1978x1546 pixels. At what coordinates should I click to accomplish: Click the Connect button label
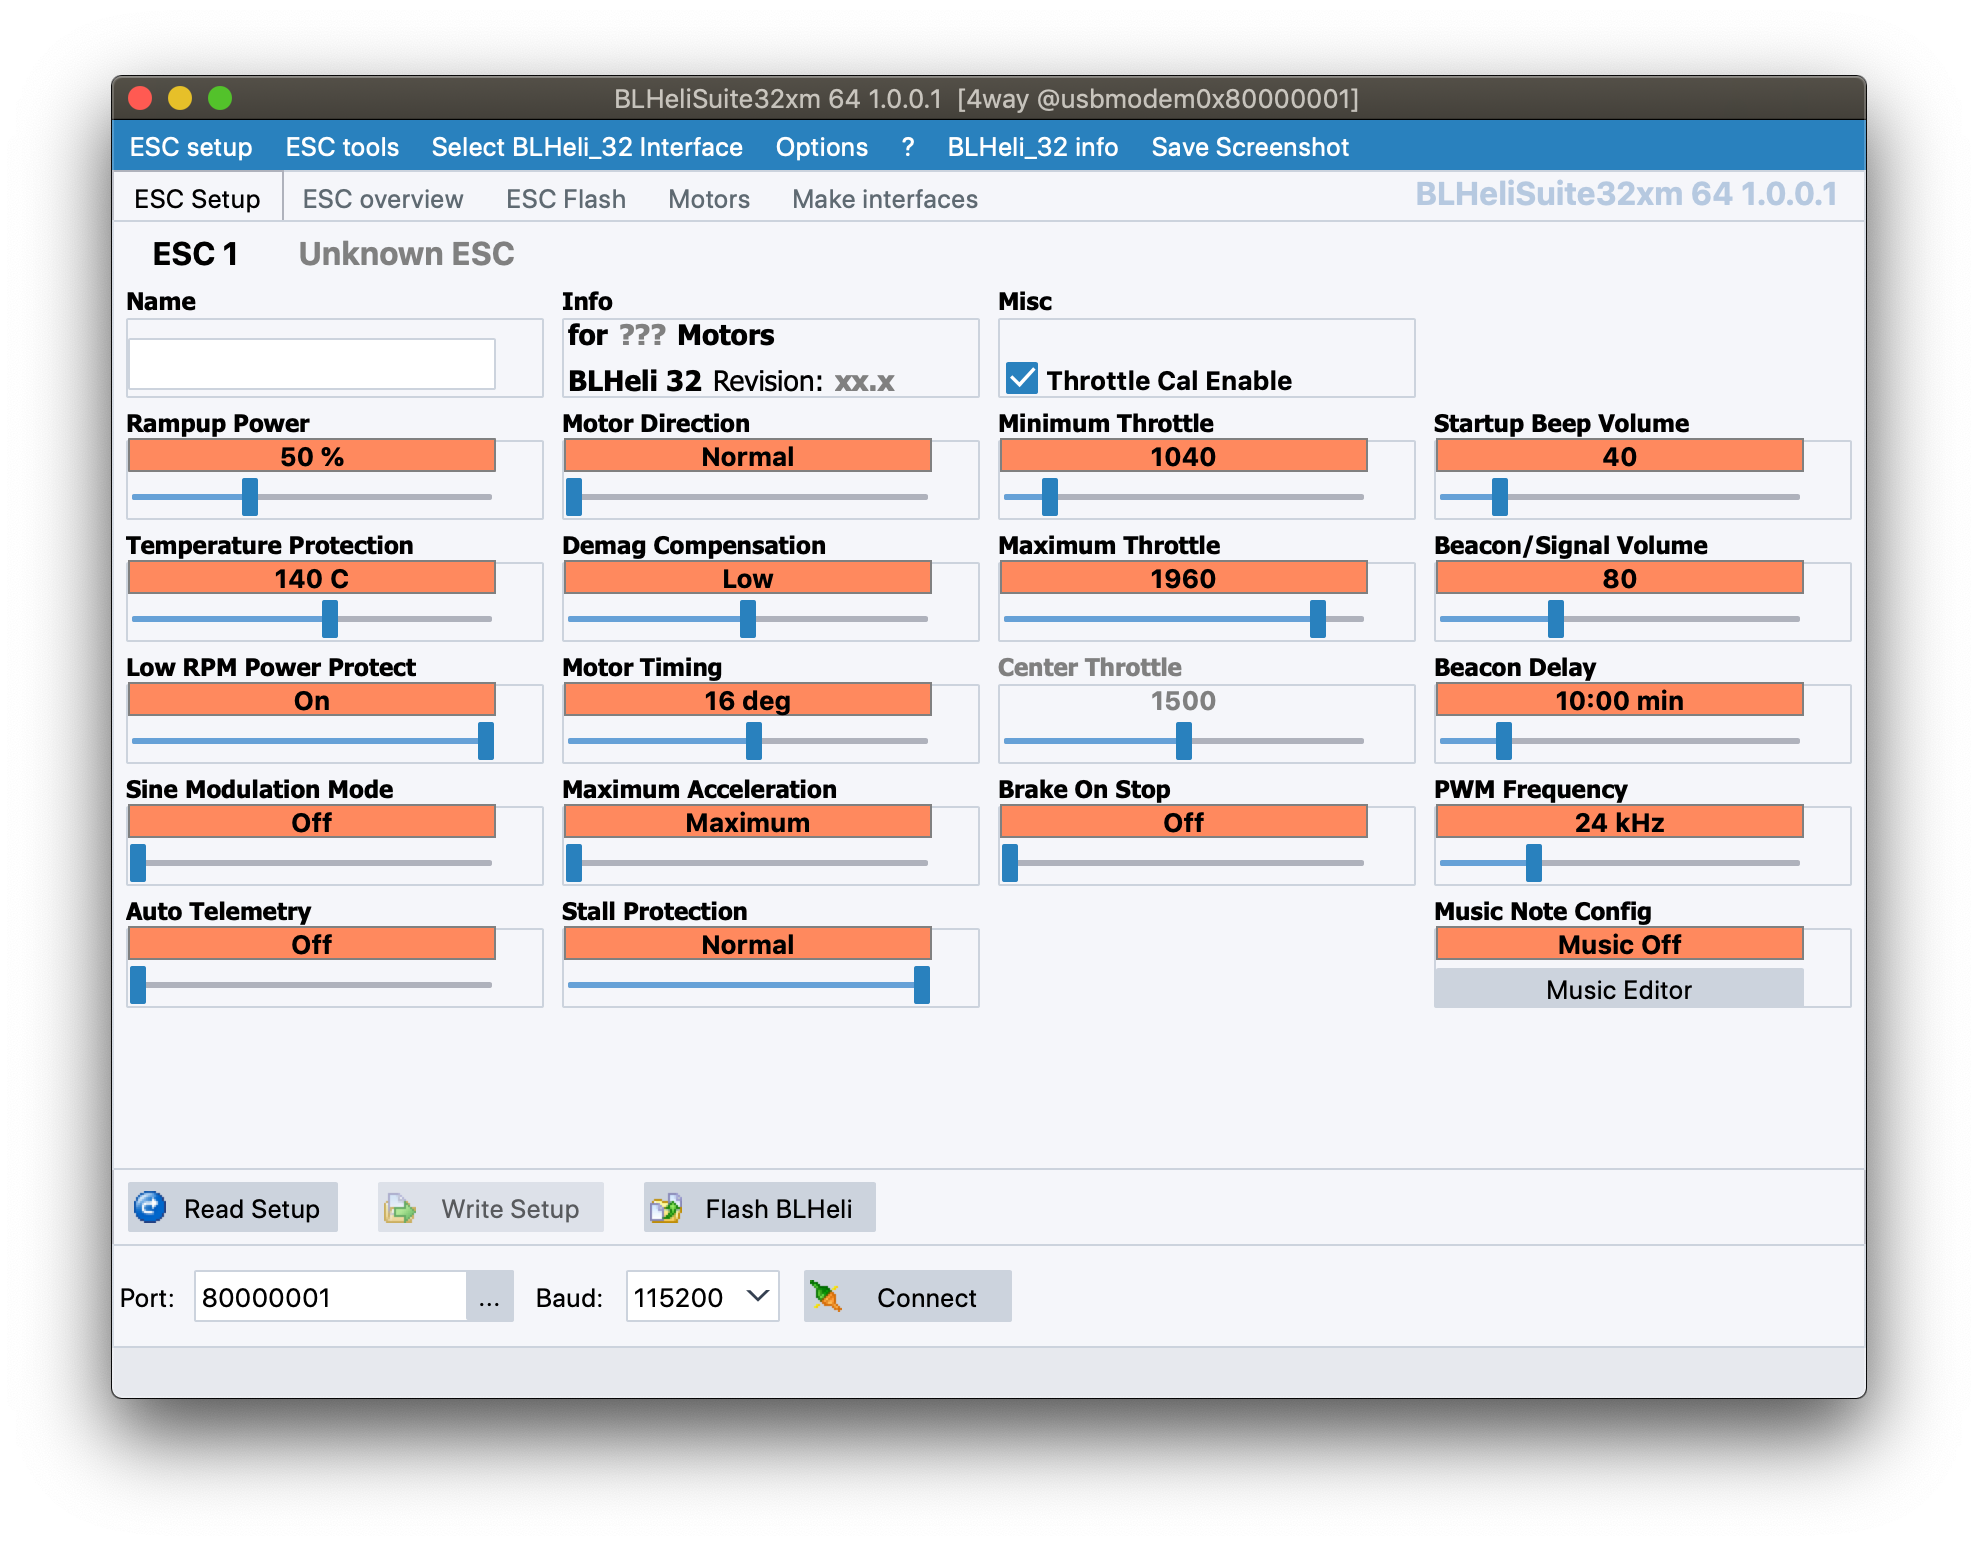coord(927,1298)
